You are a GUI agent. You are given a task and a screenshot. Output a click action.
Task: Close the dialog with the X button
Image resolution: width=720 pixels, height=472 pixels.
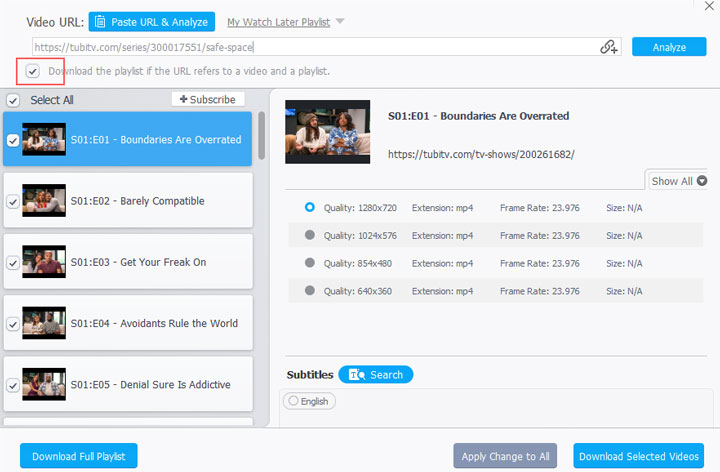(x=709, y=6)
